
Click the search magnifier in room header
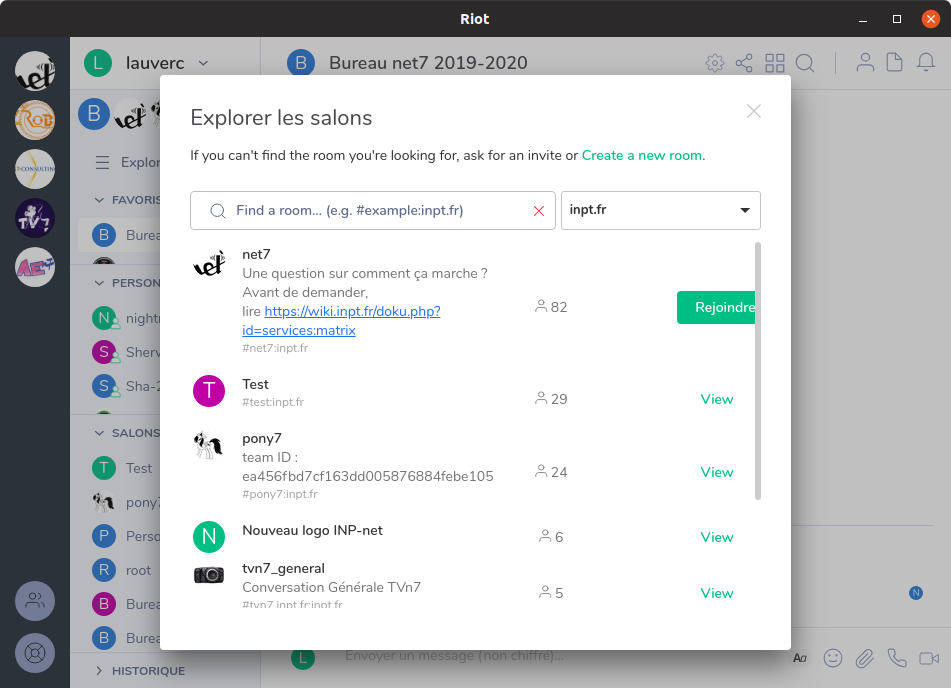coord(805,63)
